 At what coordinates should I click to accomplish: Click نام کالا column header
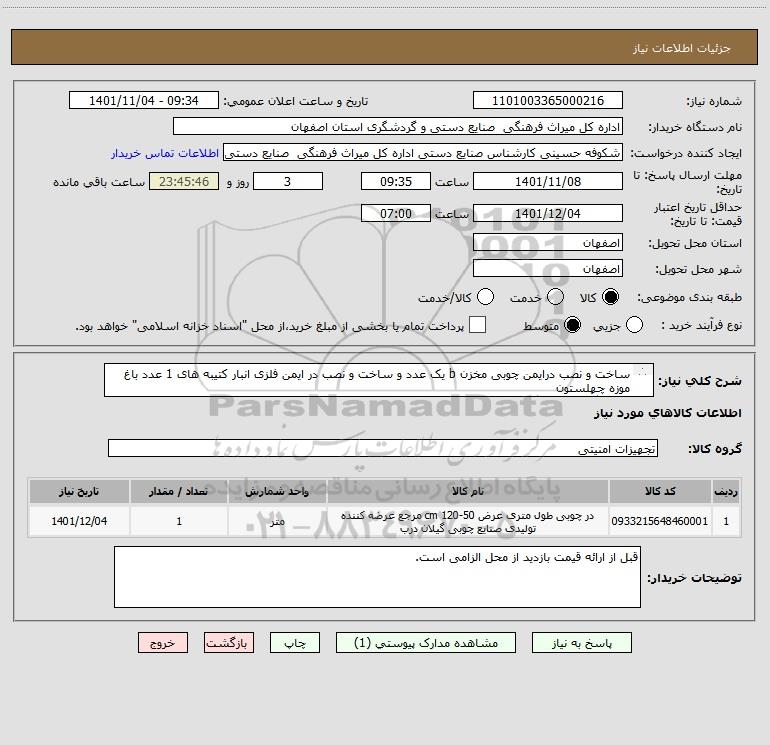pyautogui.click(x=468, y=491)
